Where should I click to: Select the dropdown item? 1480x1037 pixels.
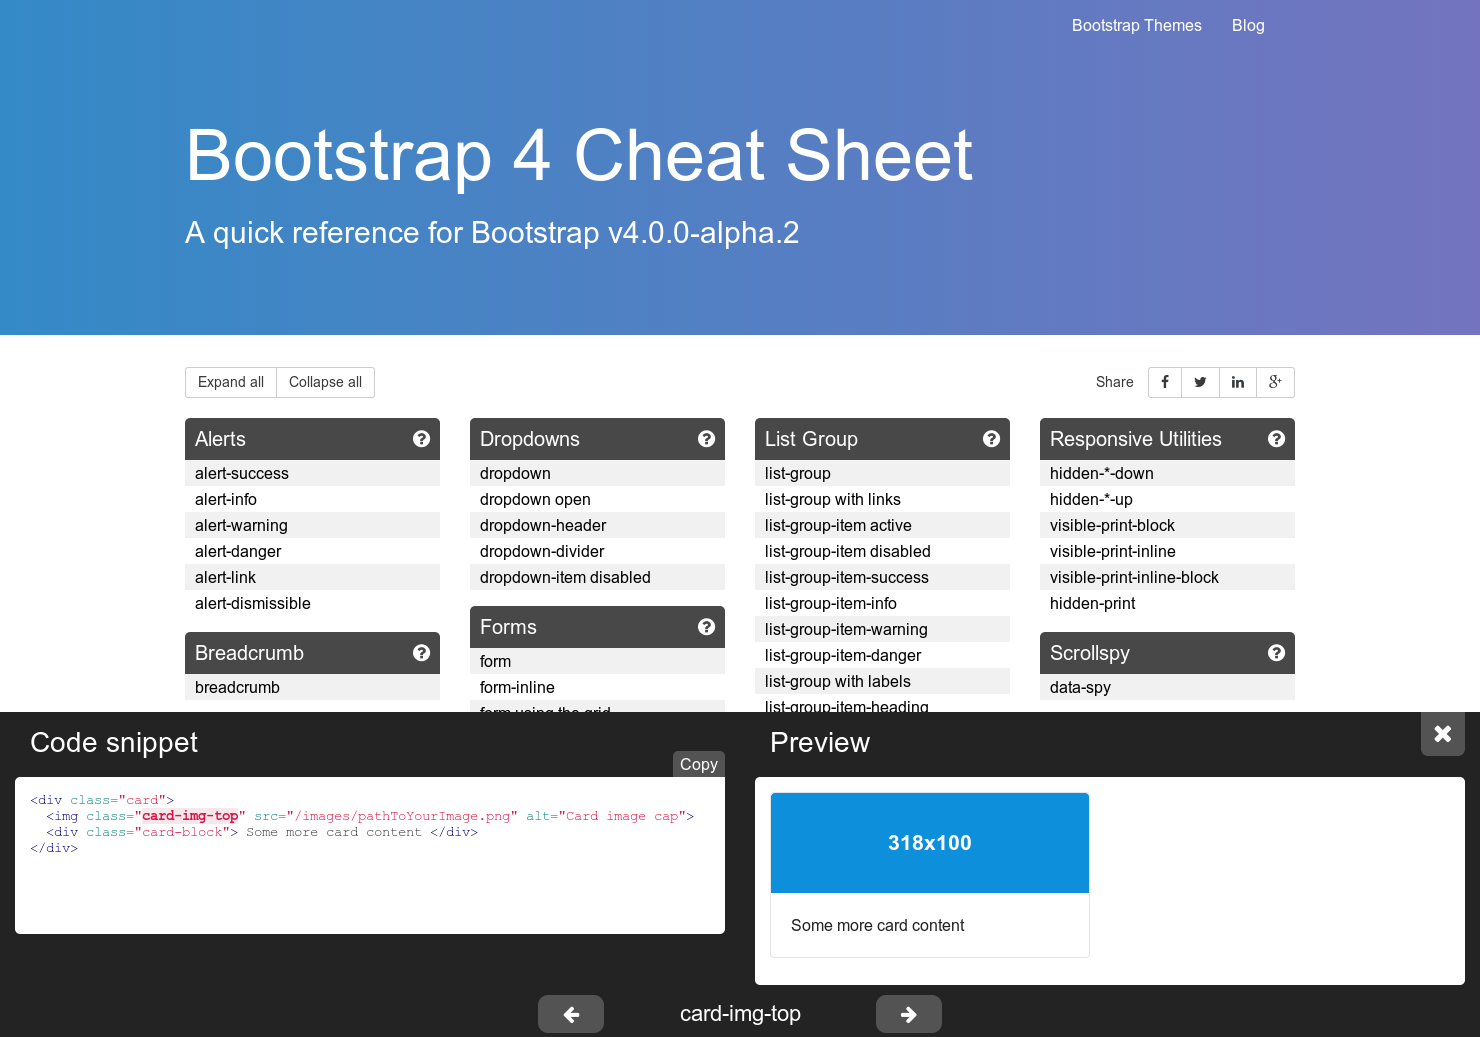pyautogui.click(x=597, y=473)
